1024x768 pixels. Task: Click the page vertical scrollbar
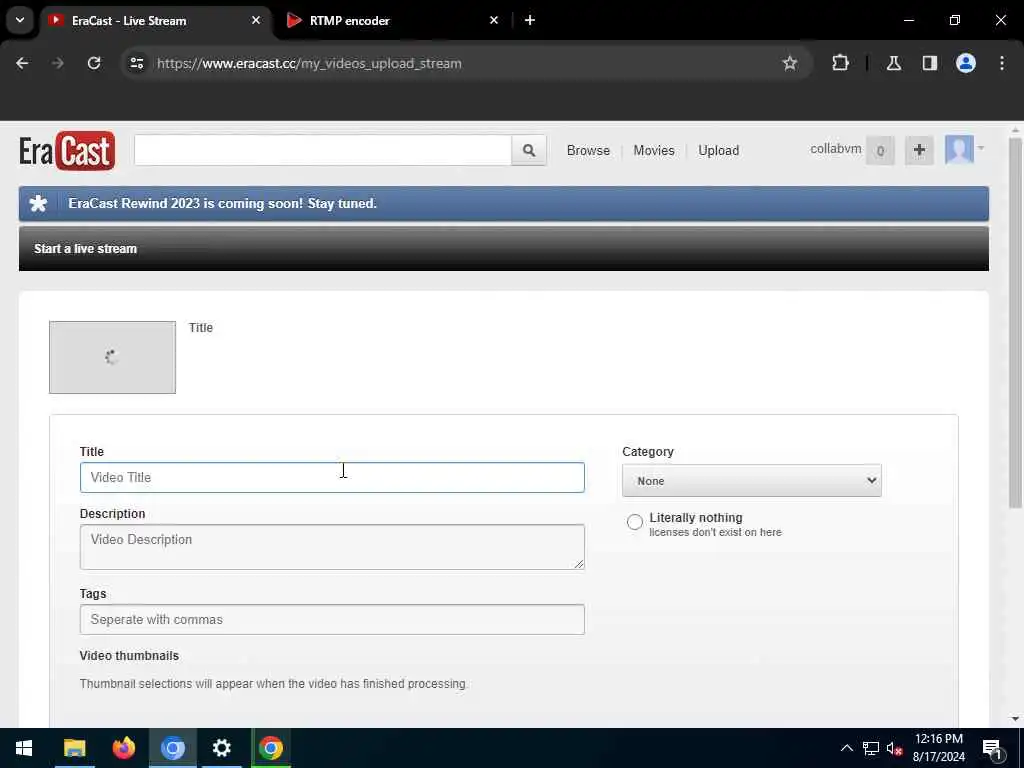[1014, 323]
